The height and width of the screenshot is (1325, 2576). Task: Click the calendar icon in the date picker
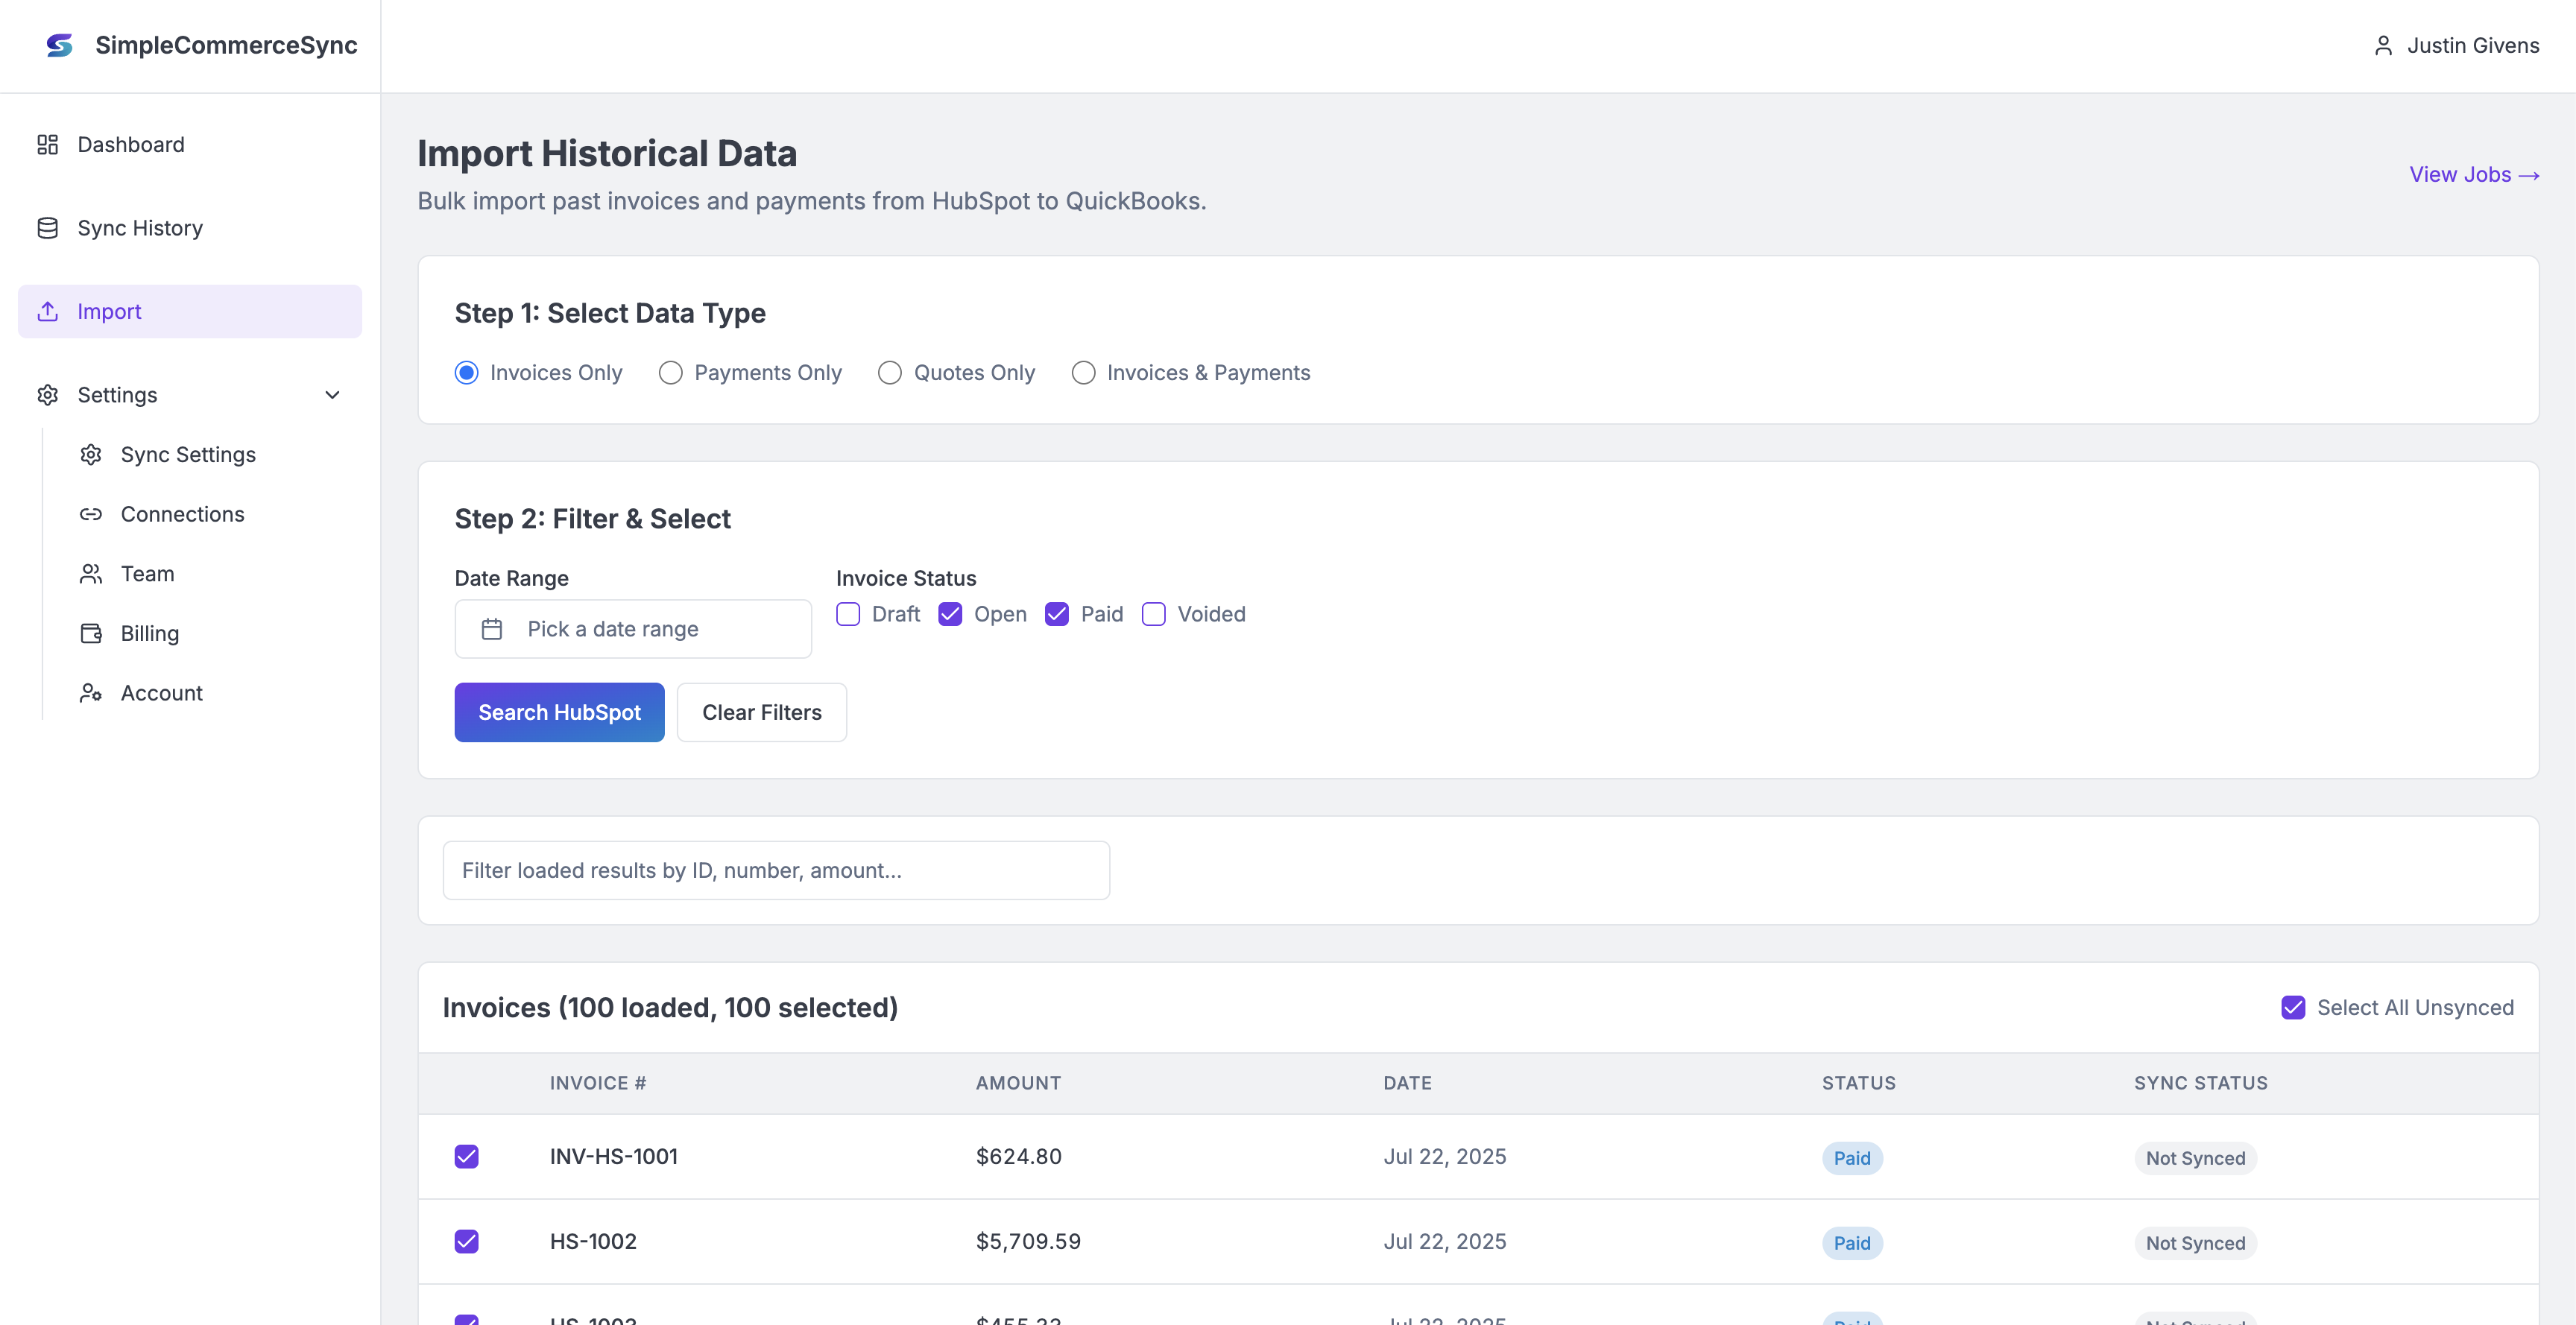pyautogui.click(x=491, y=629)
